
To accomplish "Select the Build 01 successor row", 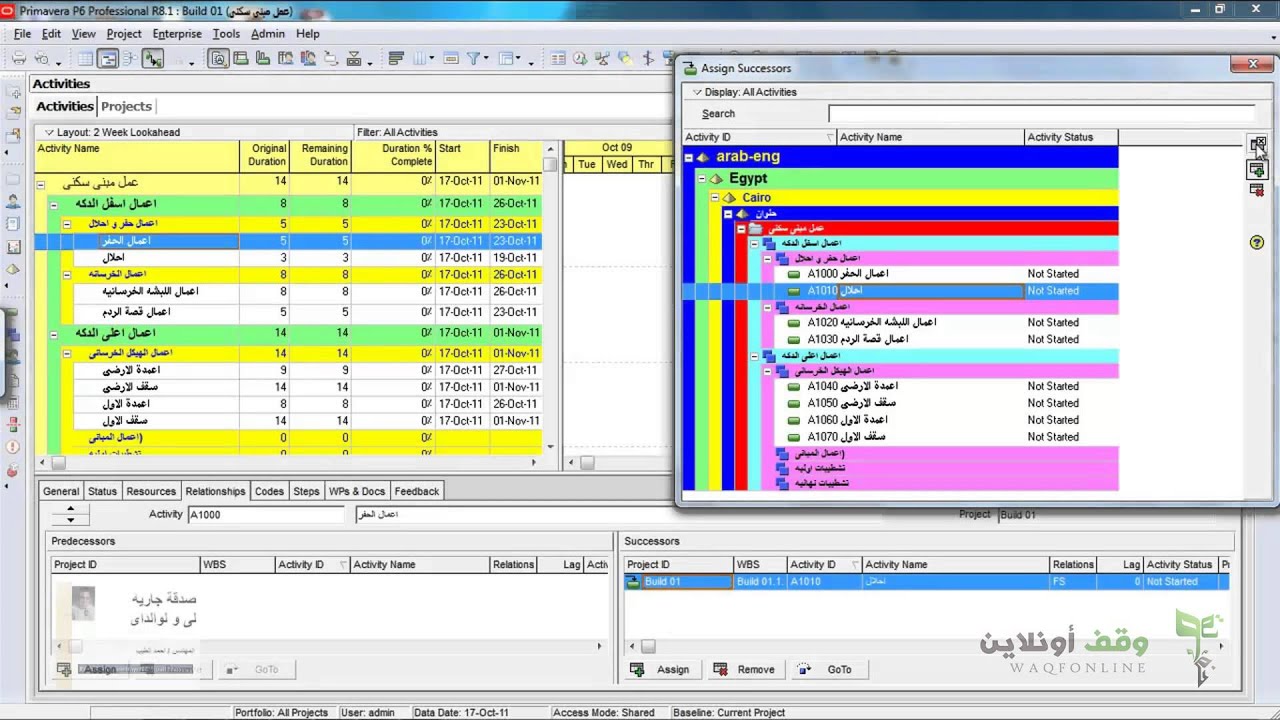I will (x=926, y=581).
